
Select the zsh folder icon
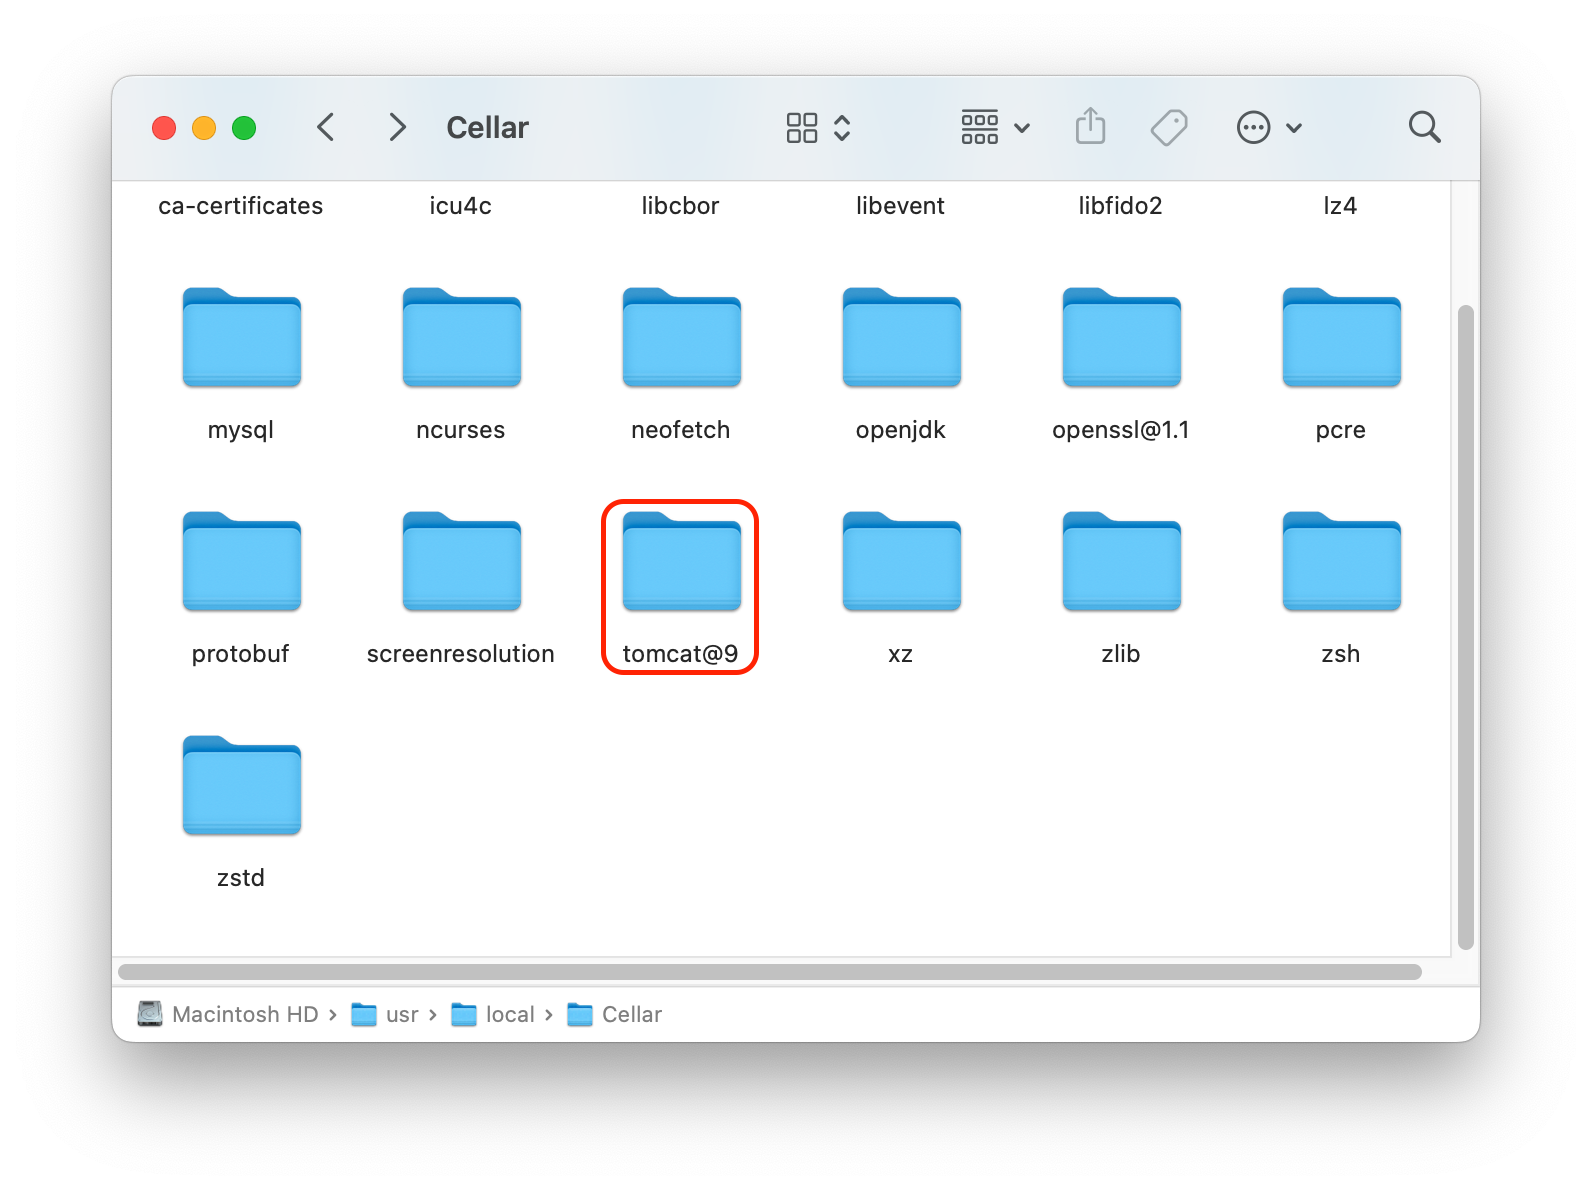coord(1341,562)
